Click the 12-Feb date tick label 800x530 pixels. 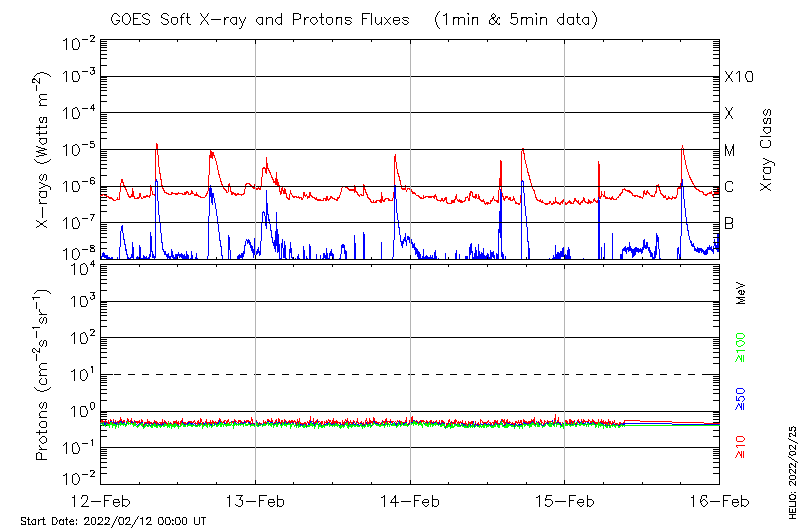click(x=101, y=500)
